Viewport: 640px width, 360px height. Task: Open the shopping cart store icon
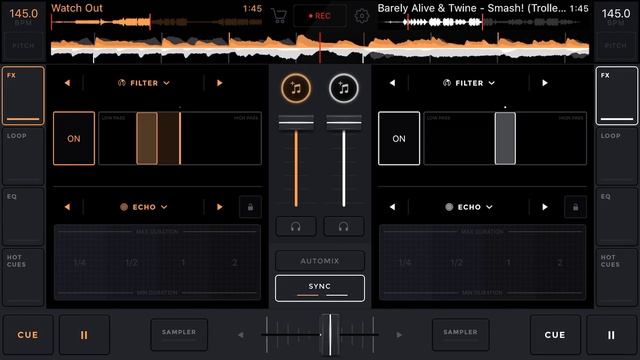279,16
